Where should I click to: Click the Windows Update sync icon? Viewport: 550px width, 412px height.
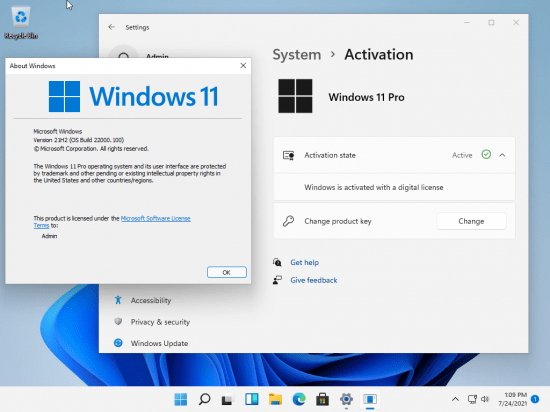(118, 343)
